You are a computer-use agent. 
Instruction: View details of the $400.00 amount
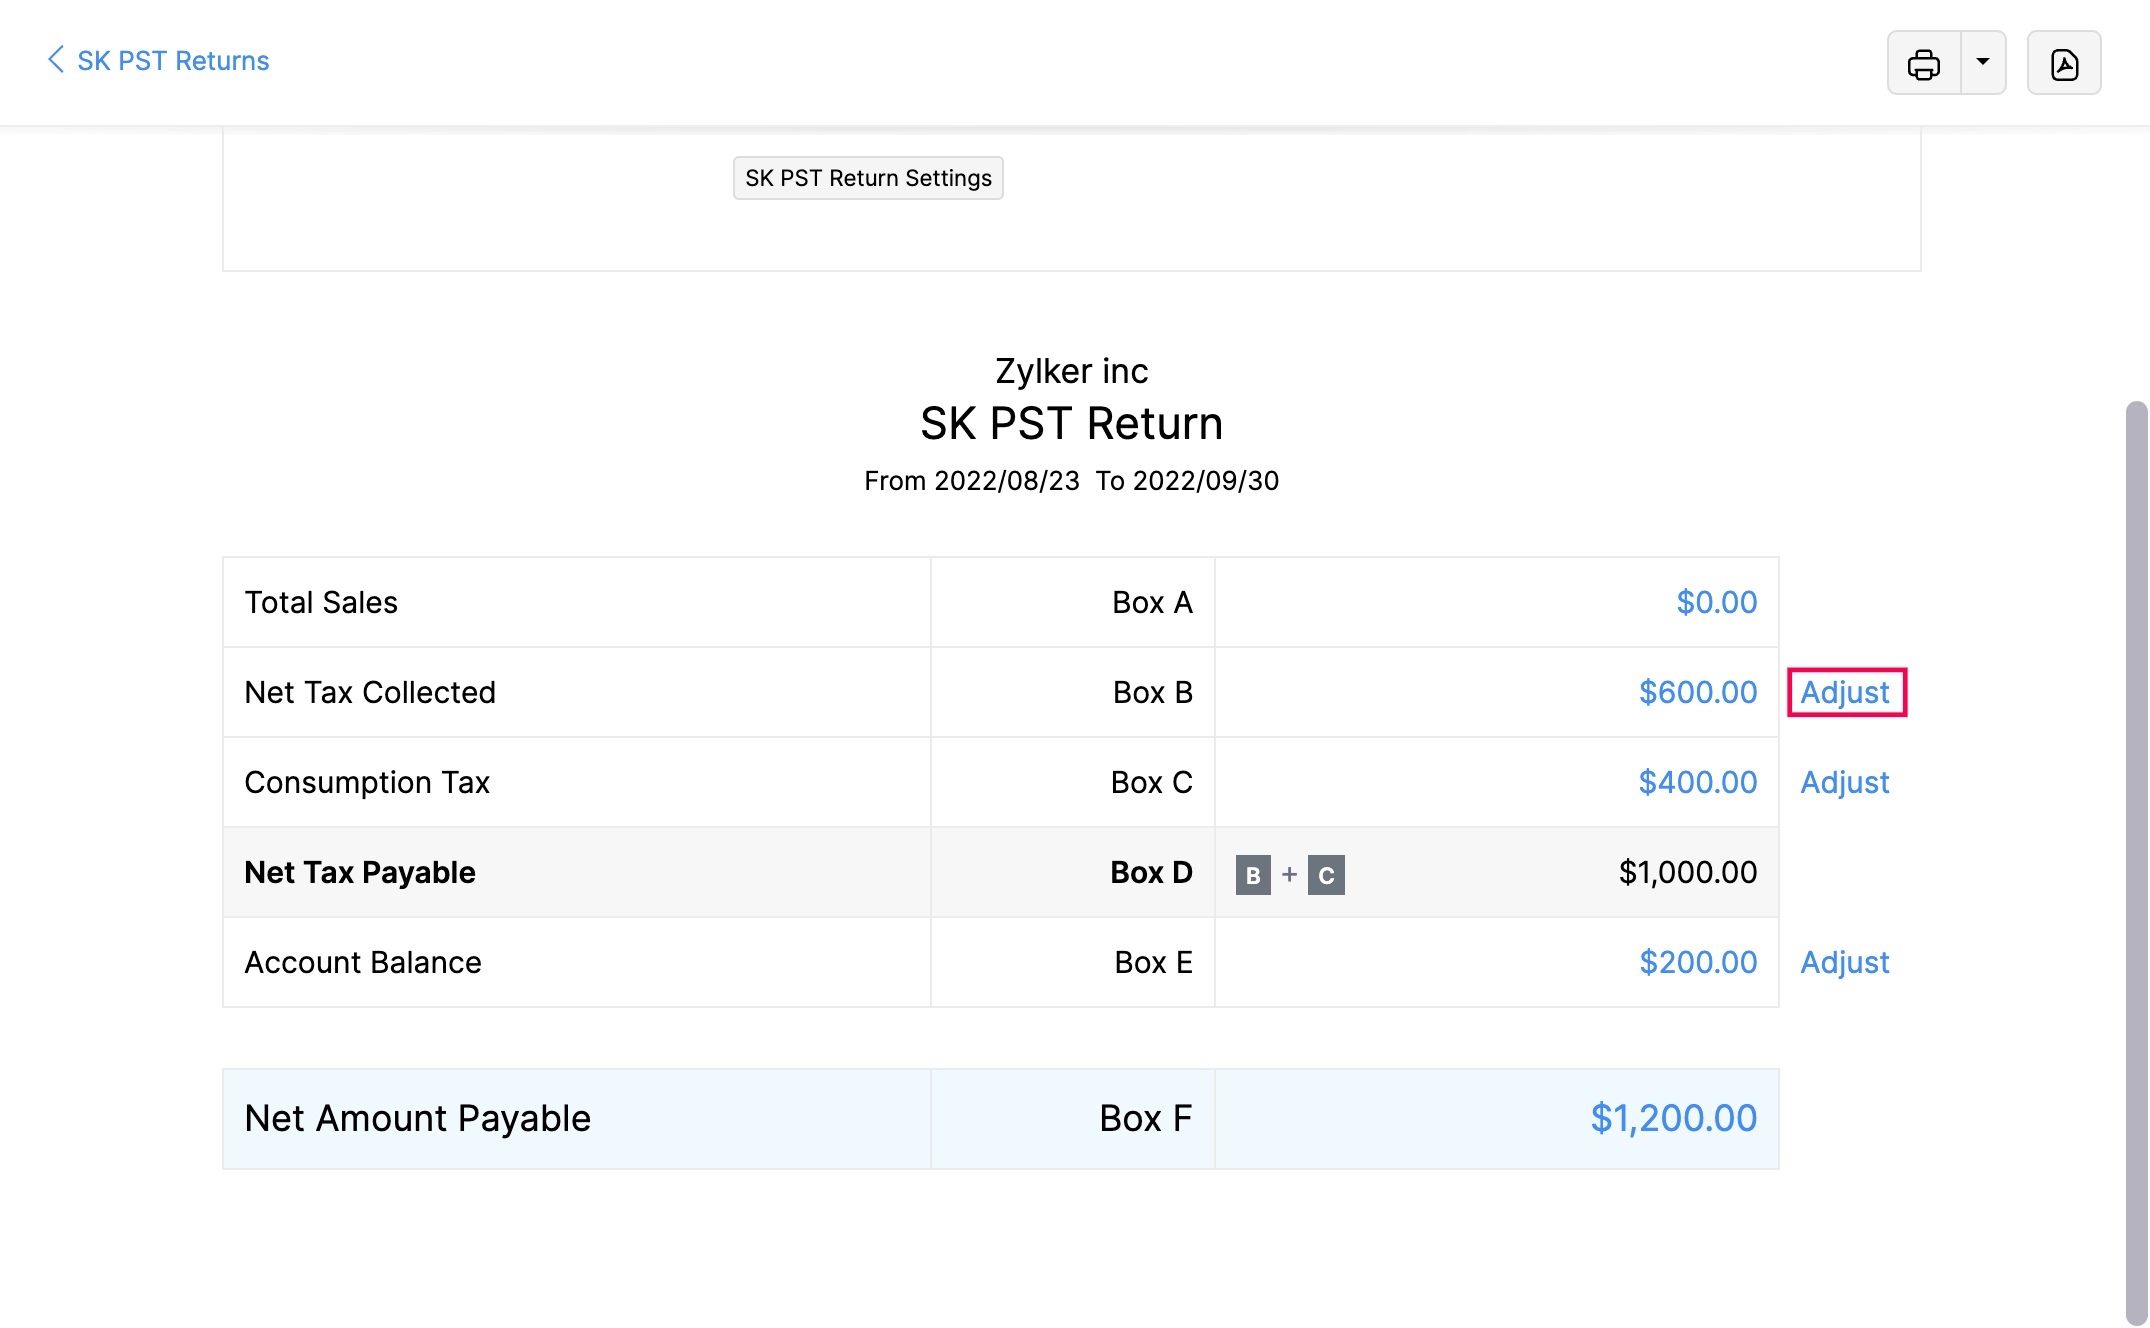pyautogui.click(x=1697, y=782)
